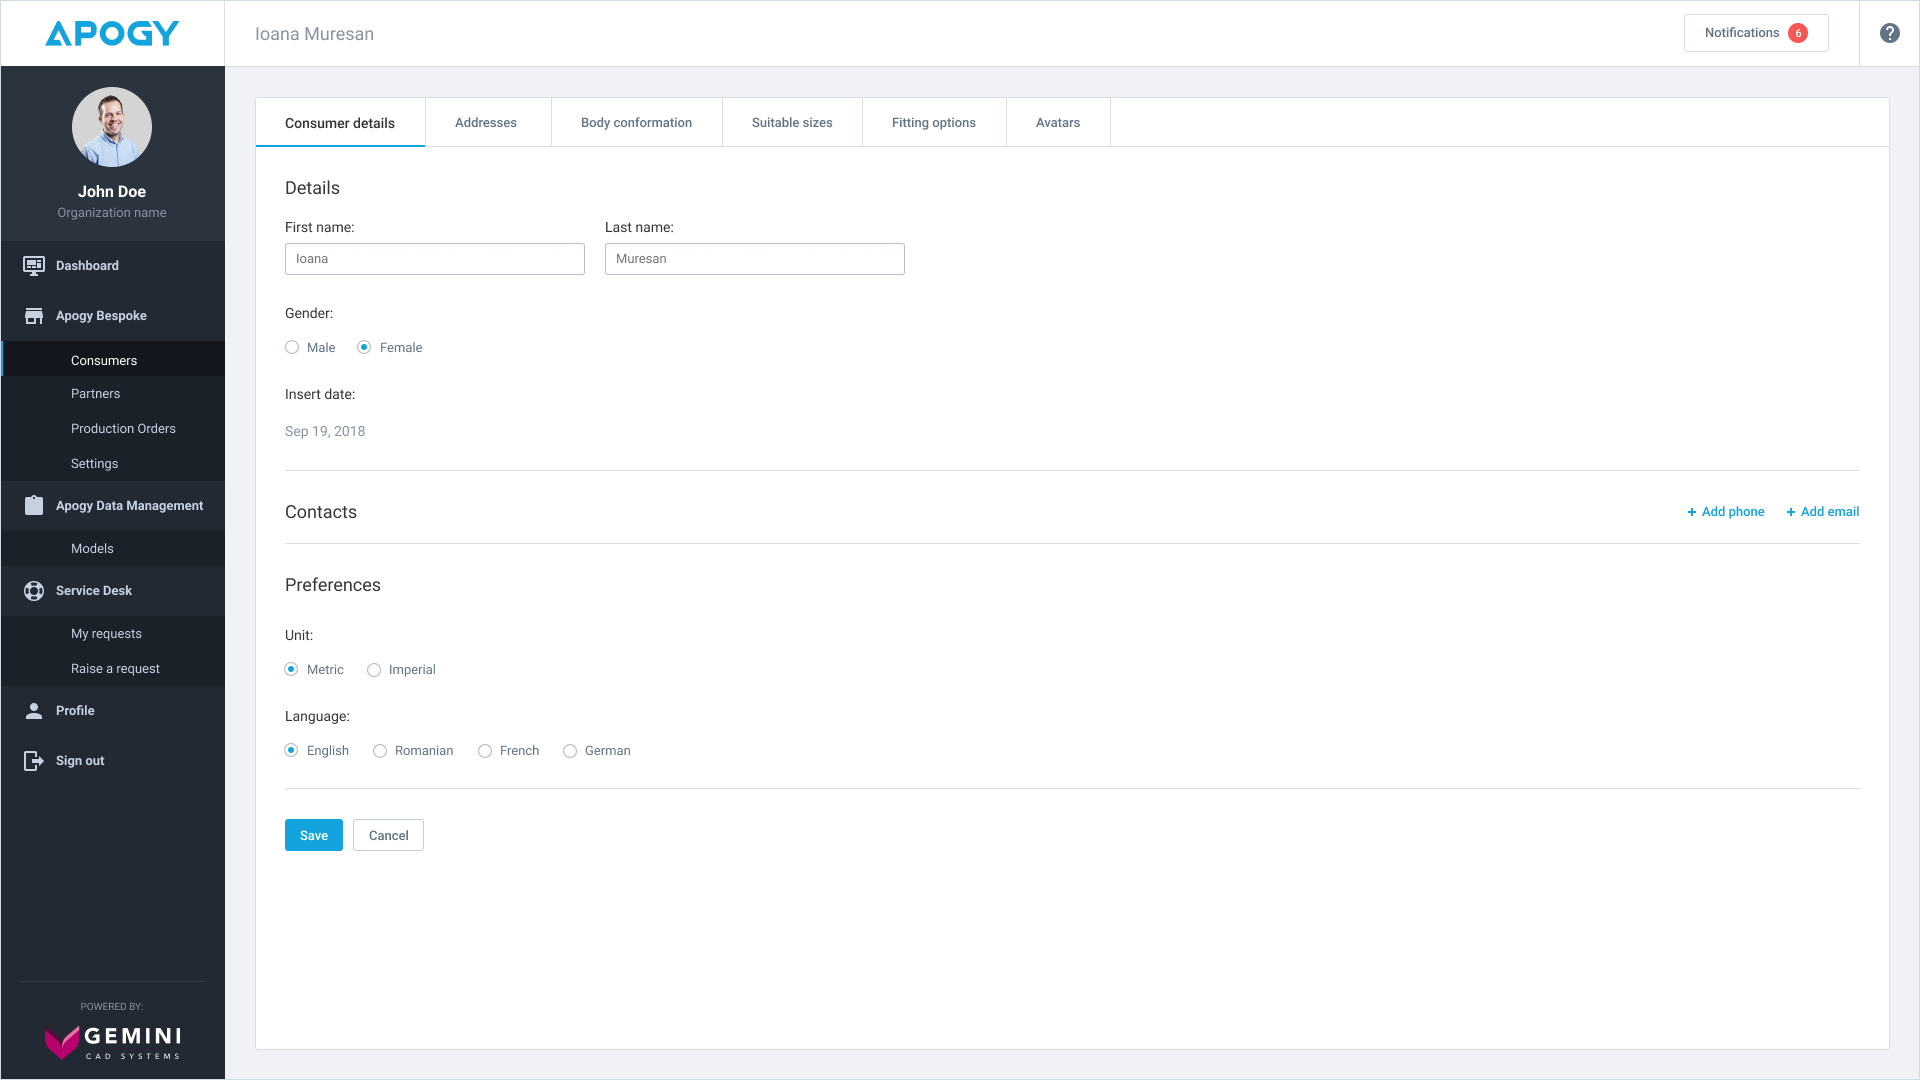
Task: Click the Add phone link
Action: click(1726, 512)
